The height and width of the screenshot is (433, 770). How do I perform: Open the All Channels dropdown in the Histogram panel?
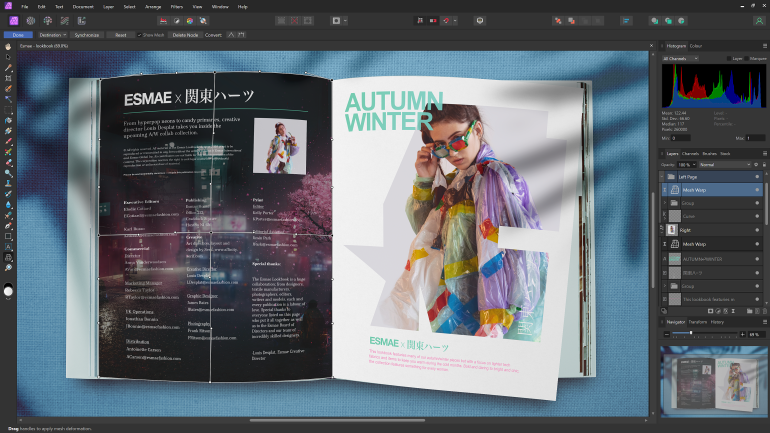point(680,58)
